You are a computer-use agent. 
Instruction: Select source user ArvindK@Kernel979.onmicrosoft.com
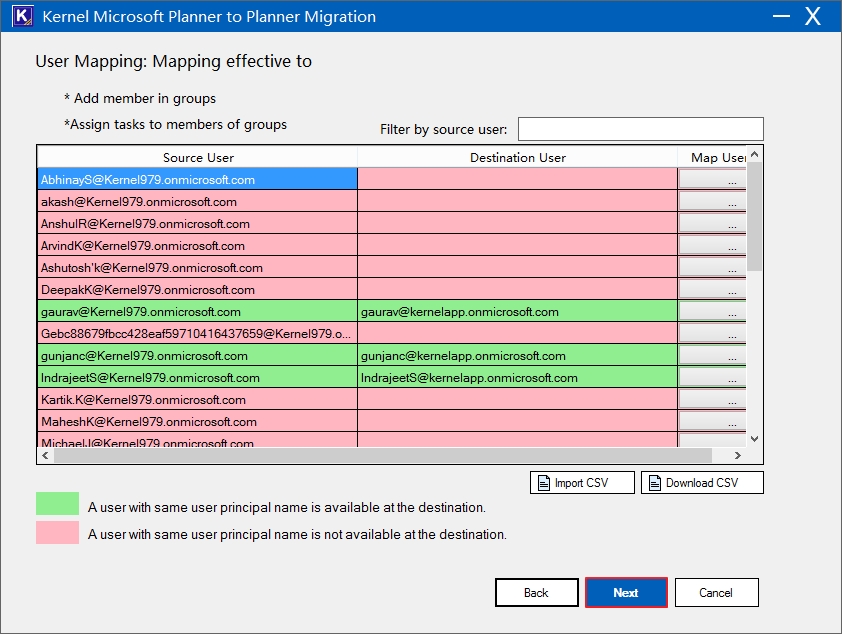tap(198, 245)
